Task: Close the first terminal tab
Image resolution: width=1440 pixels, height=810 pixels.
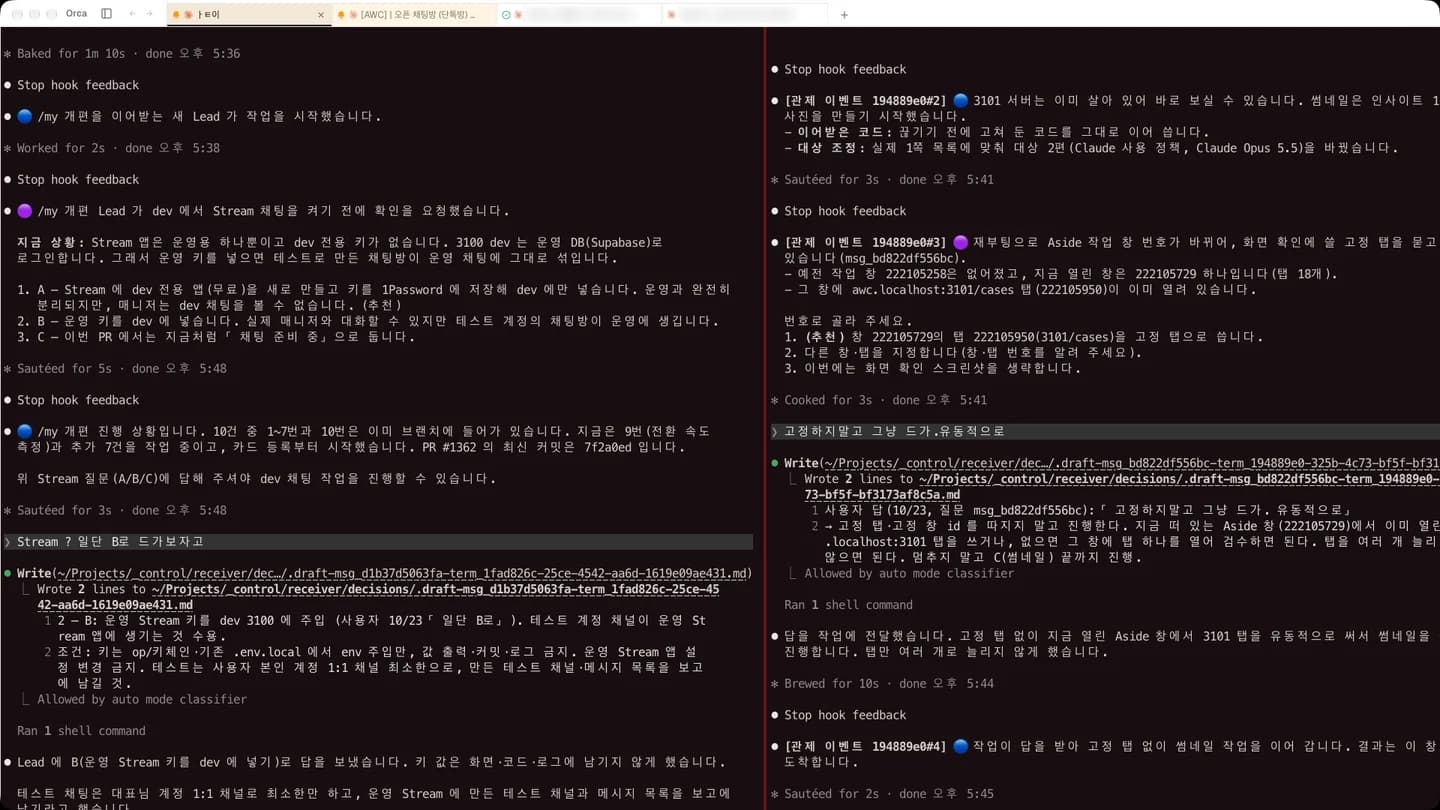Action: point(321,15)
